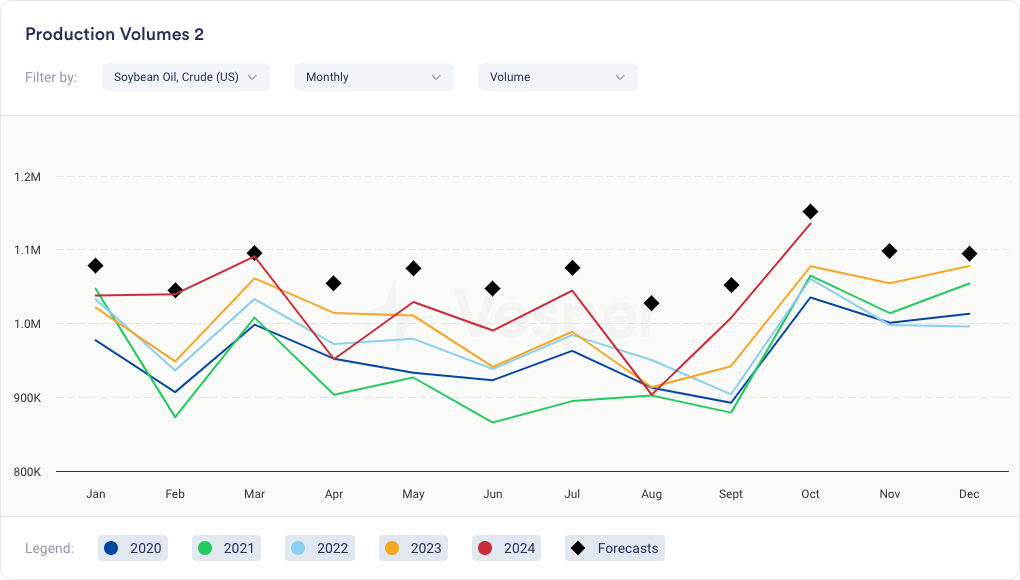1020x580 pixels.
Task: Click the November forecast diamond marker
Action: click(x=889, y=251)
